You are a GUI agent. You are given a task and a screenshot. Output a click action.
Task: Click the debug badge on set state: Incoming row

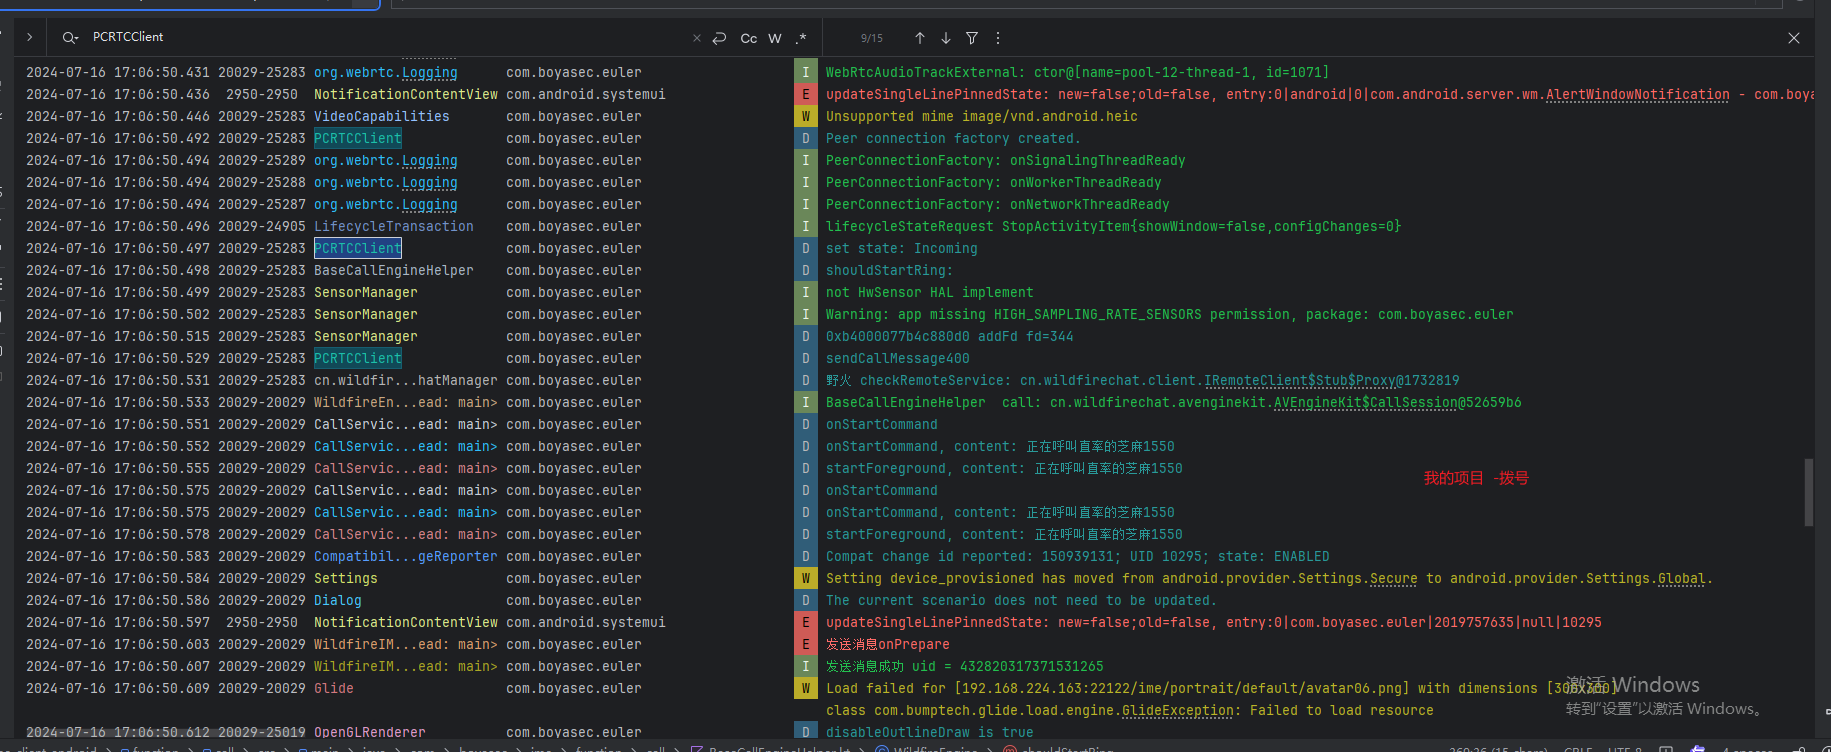[x=805, y=248]
